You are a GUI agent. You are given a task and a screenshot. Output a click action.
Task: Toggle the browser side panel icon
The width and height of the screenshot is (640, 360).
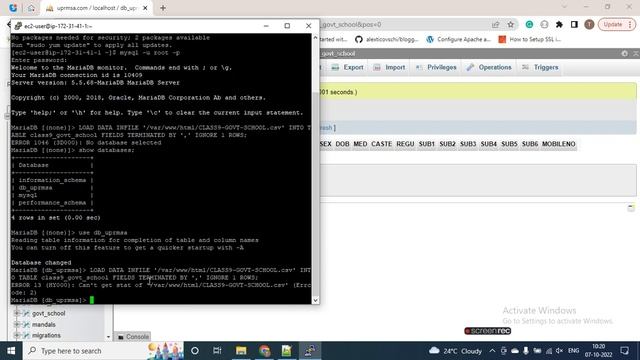tap(574, 24)
